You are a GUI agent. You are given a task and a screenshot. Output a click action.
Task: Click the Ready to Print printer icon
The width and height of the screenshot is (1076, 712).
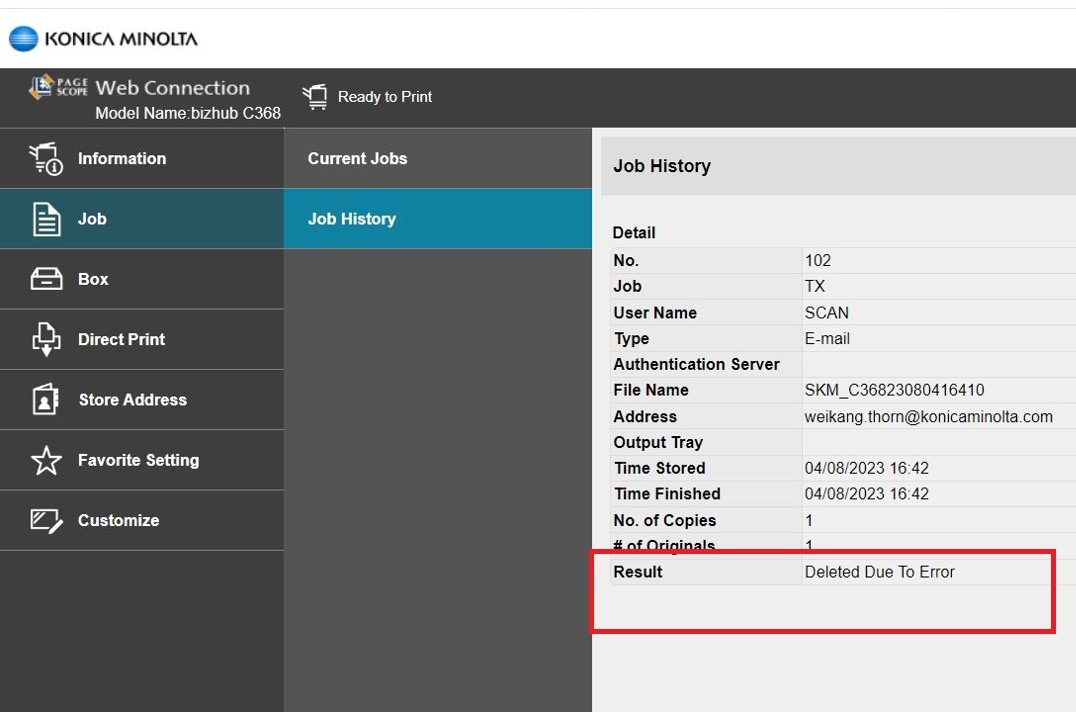pyautogui.click(x=315, y=97)
